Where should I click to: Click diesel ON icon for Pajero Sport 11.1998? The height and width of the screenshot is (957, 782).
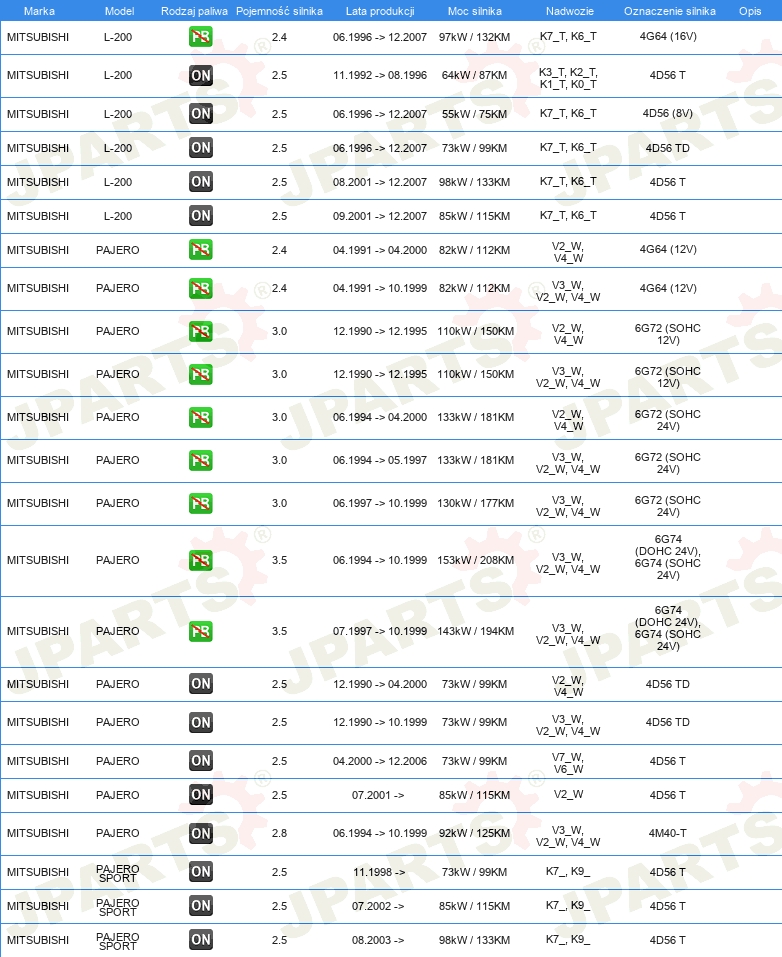[200, 872]
